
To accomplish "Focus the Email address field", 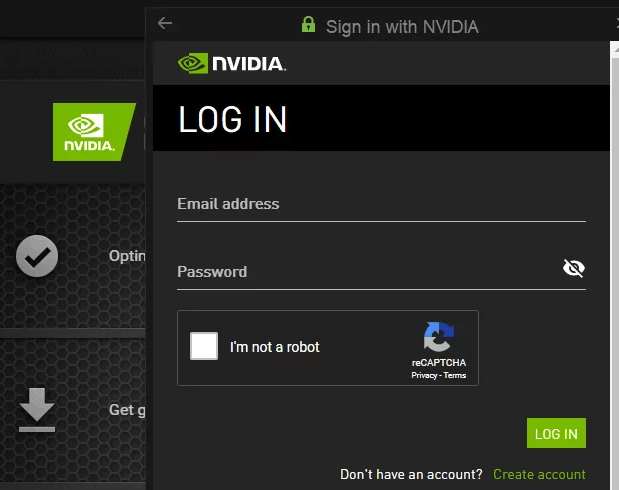I will [381, 205].
